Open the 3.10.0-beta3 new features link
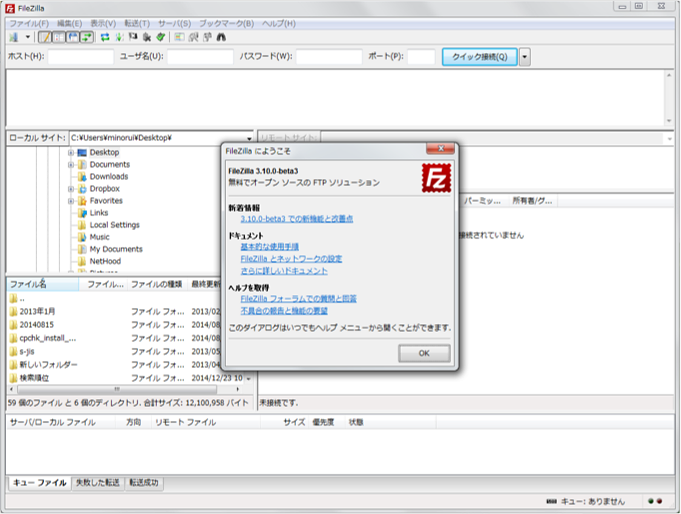 297,219
